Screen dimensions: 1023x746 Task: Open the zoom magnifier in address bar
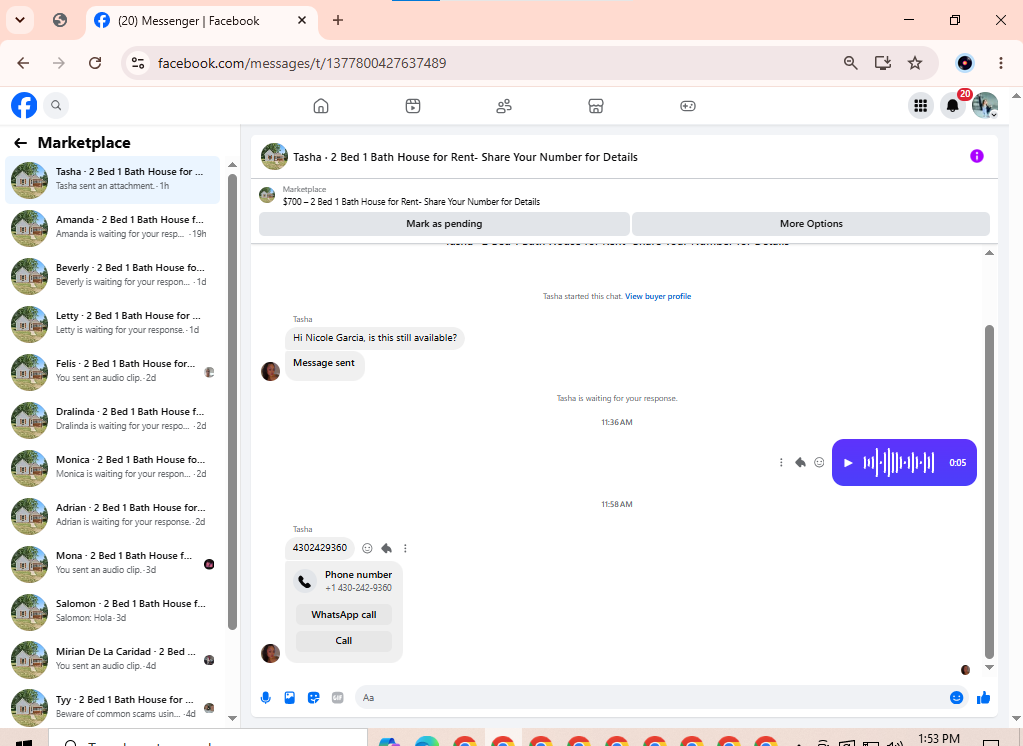tap(850, 63)
